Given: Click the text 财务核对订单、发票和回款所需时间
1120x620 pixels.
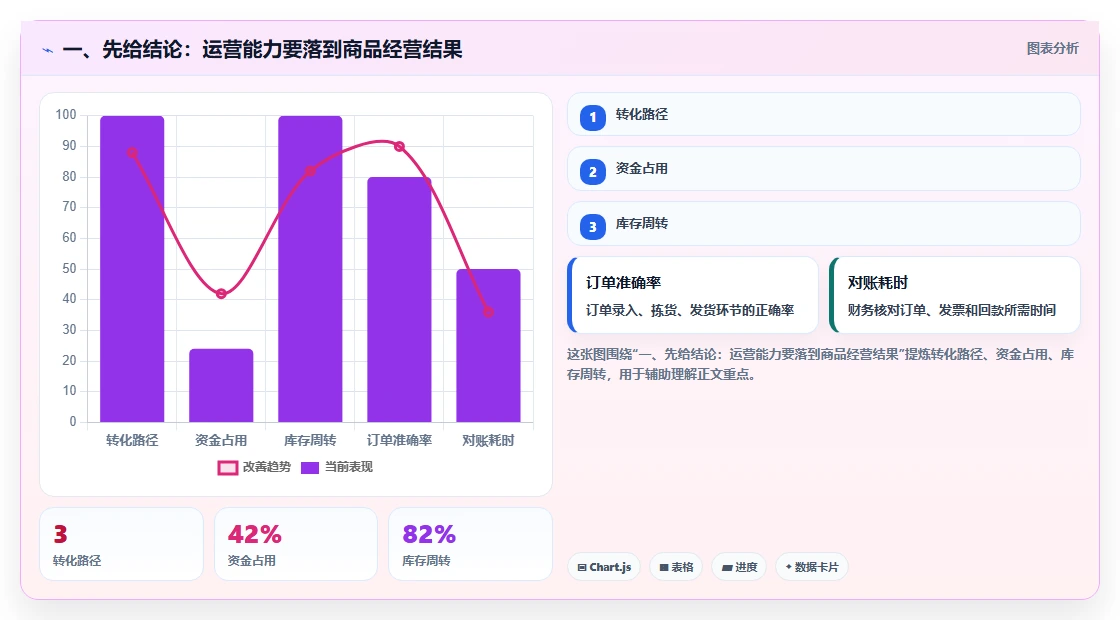Looking at the screenshot, I should point(951,310).
